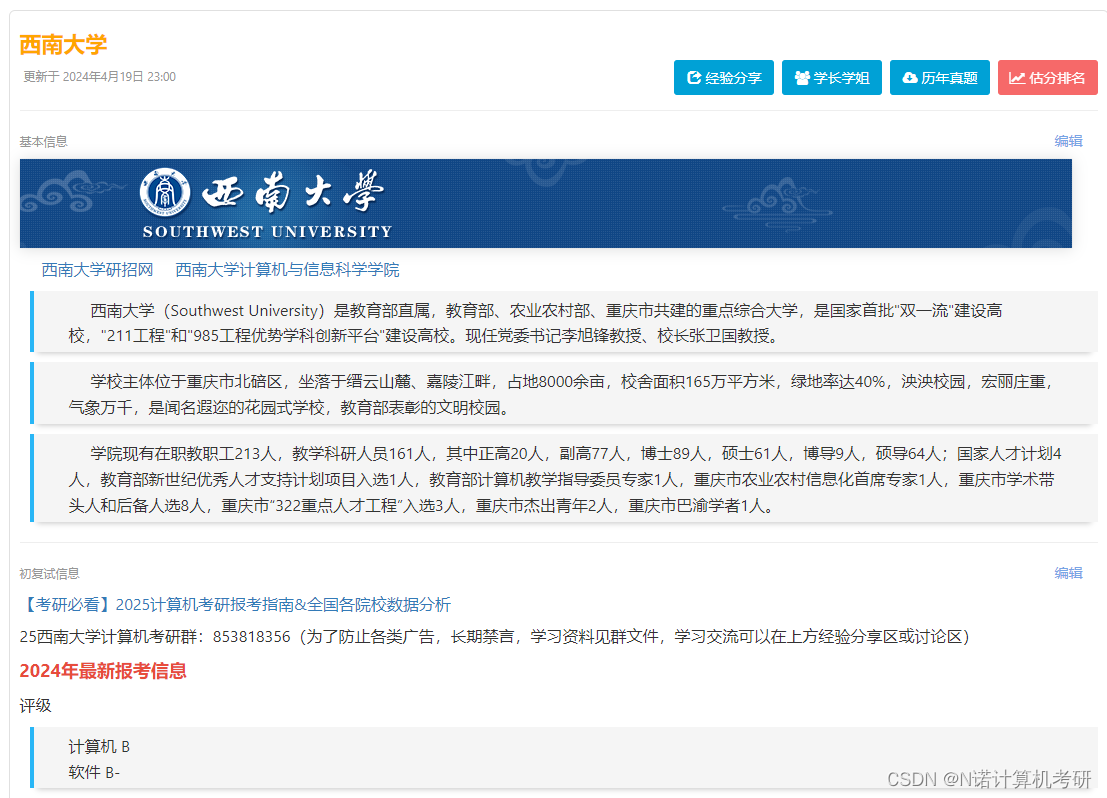Viewport: 1107px width, 798px height.
Task: Click the Southwest University banner image
Action: coord(546,203)
